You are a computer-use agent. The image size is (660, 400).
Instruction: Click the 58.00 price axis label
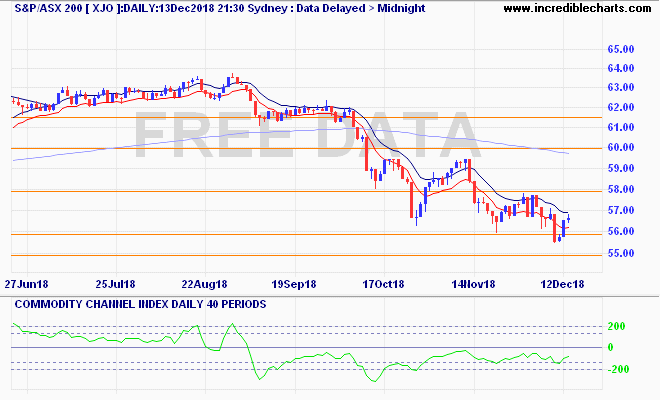(621, 189)
